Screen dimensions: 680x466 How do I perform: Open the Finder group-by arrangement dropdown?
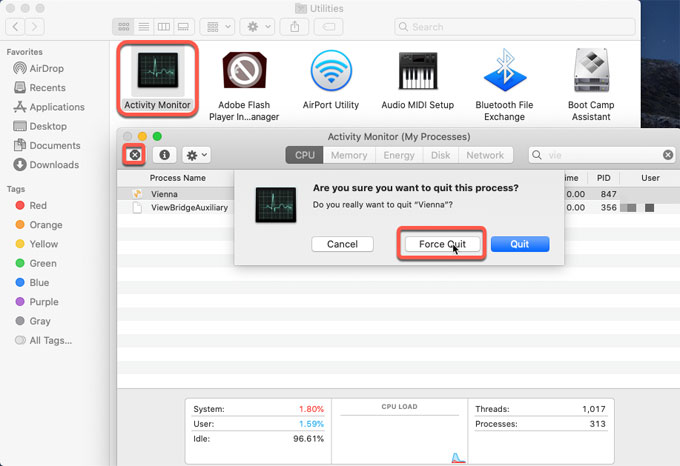pos(217,27)
